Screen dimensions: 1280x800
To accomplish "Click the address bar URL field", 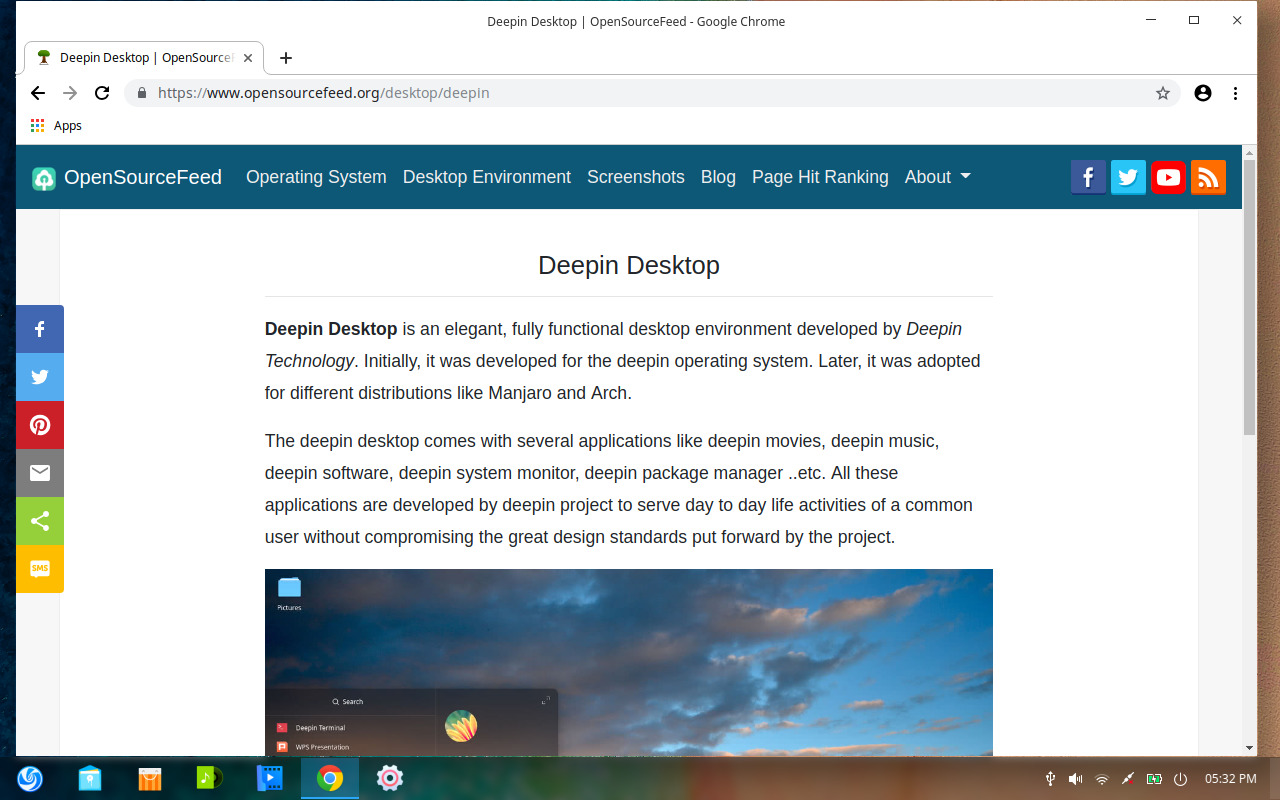I will coord(640,93).
